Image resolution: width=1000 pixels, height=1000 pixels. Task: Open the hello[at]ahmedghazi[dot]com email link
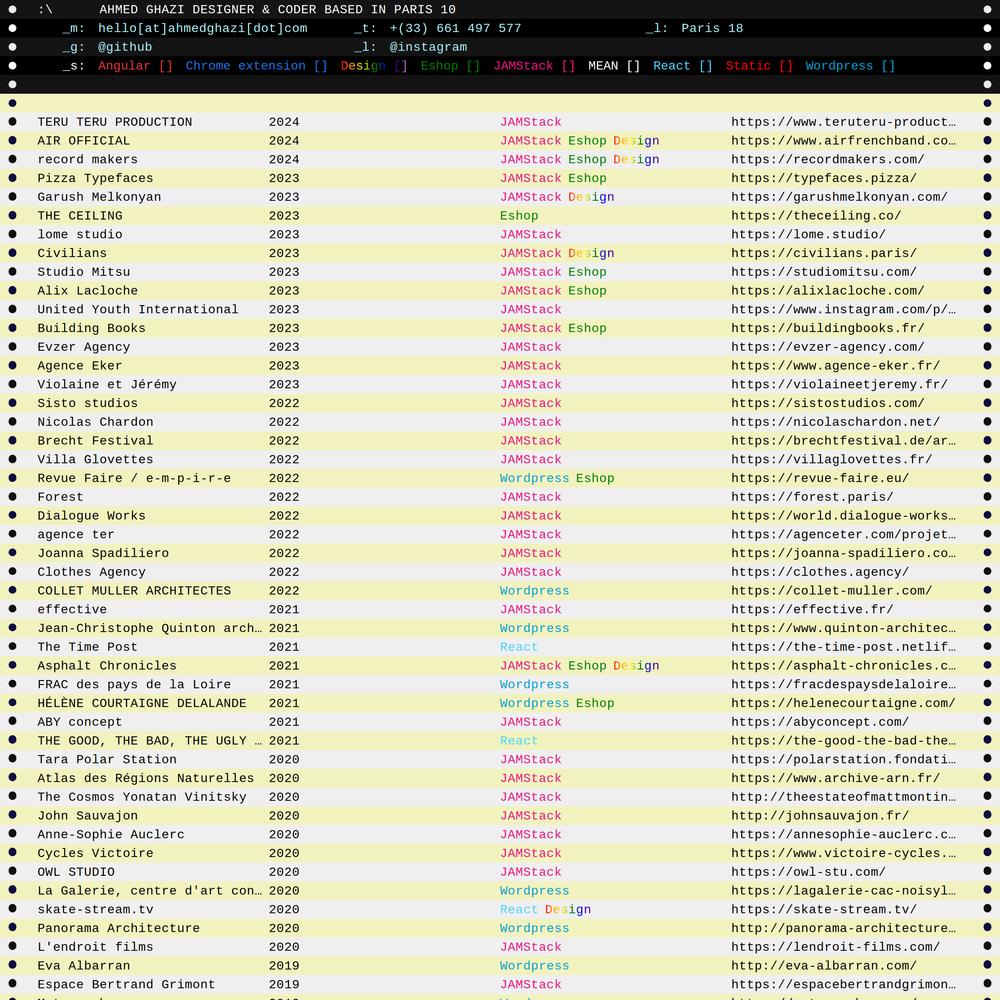[x=202, y=28]
